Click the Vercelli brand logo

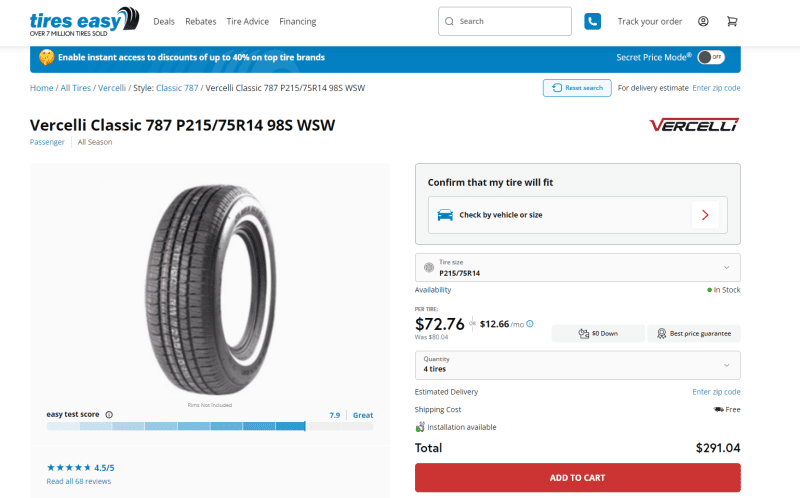694,125
